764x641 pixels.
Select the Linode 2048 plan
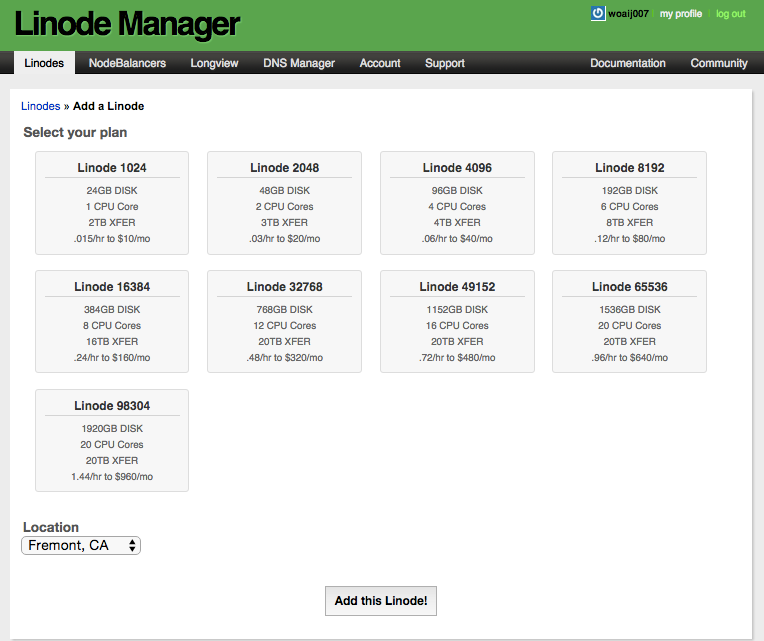(285, 203)
